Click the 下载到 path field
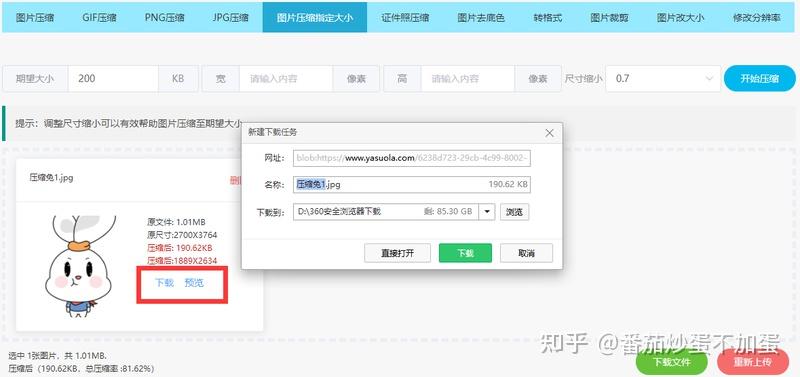This screenshot has height=377, width=800. point(386,211)
